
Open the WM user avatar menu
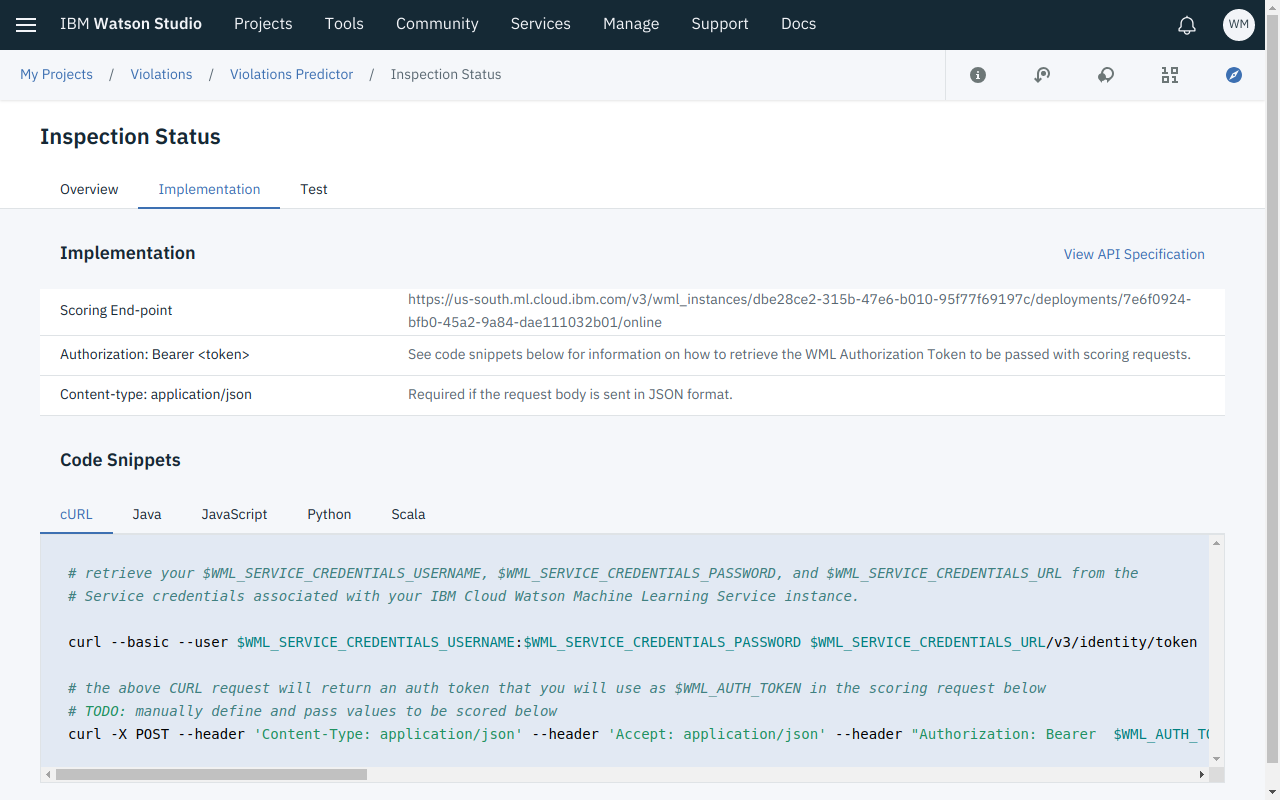pos(1239,25)
